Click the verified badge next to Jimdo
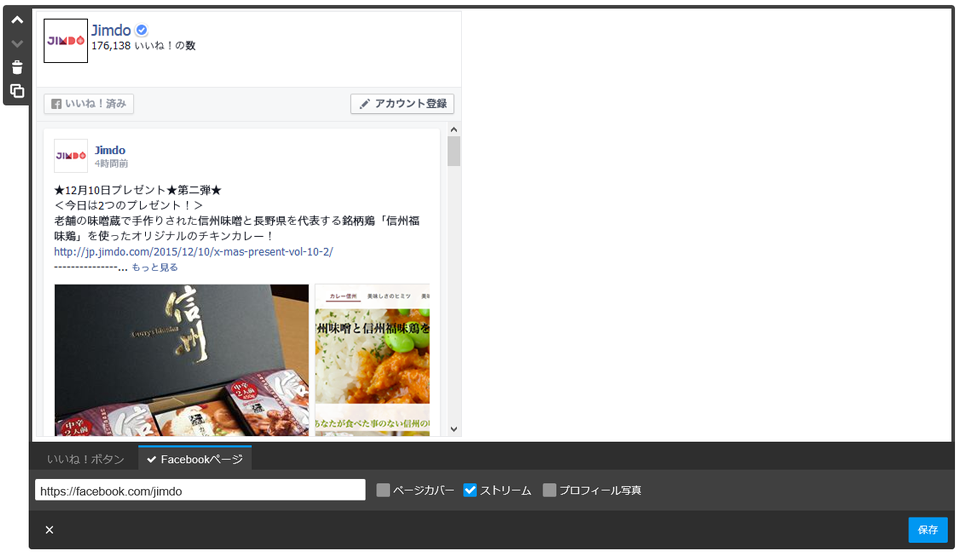Screen dimensions: 960x555 [141, 30]
